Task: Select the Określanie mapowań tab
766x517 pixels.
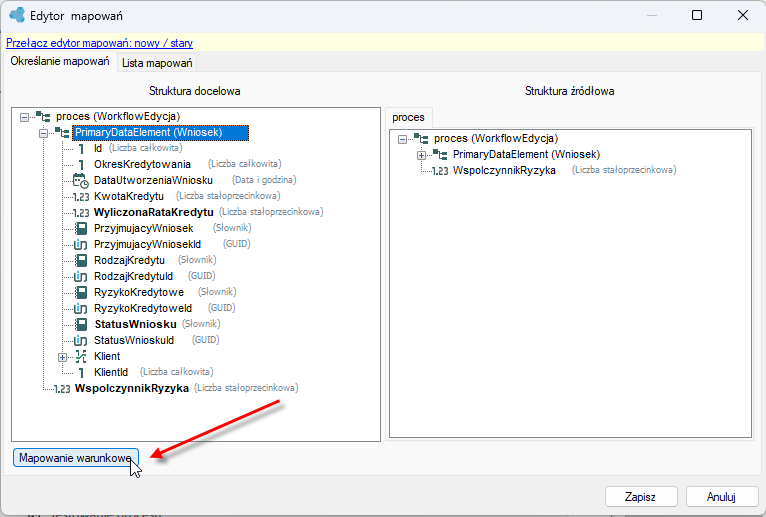Action: click(60, 62)
